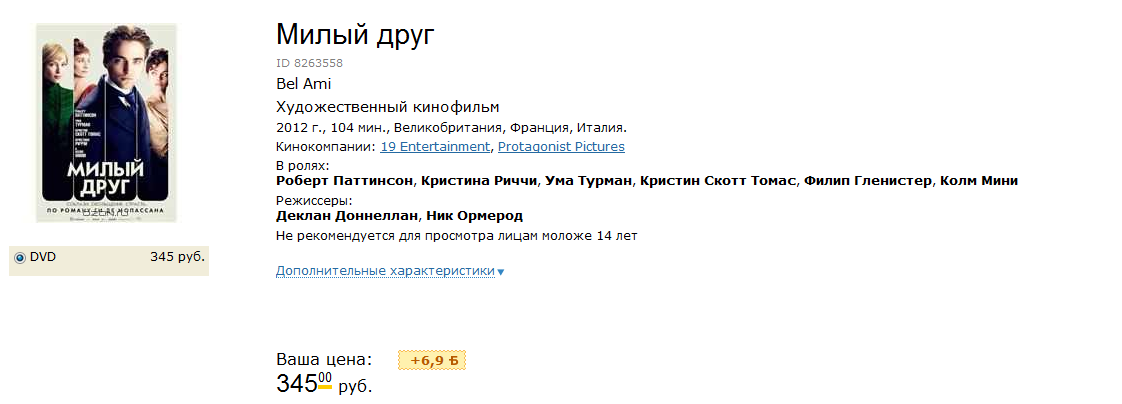Click the +6,9 bonus points badge

[432, 360]
